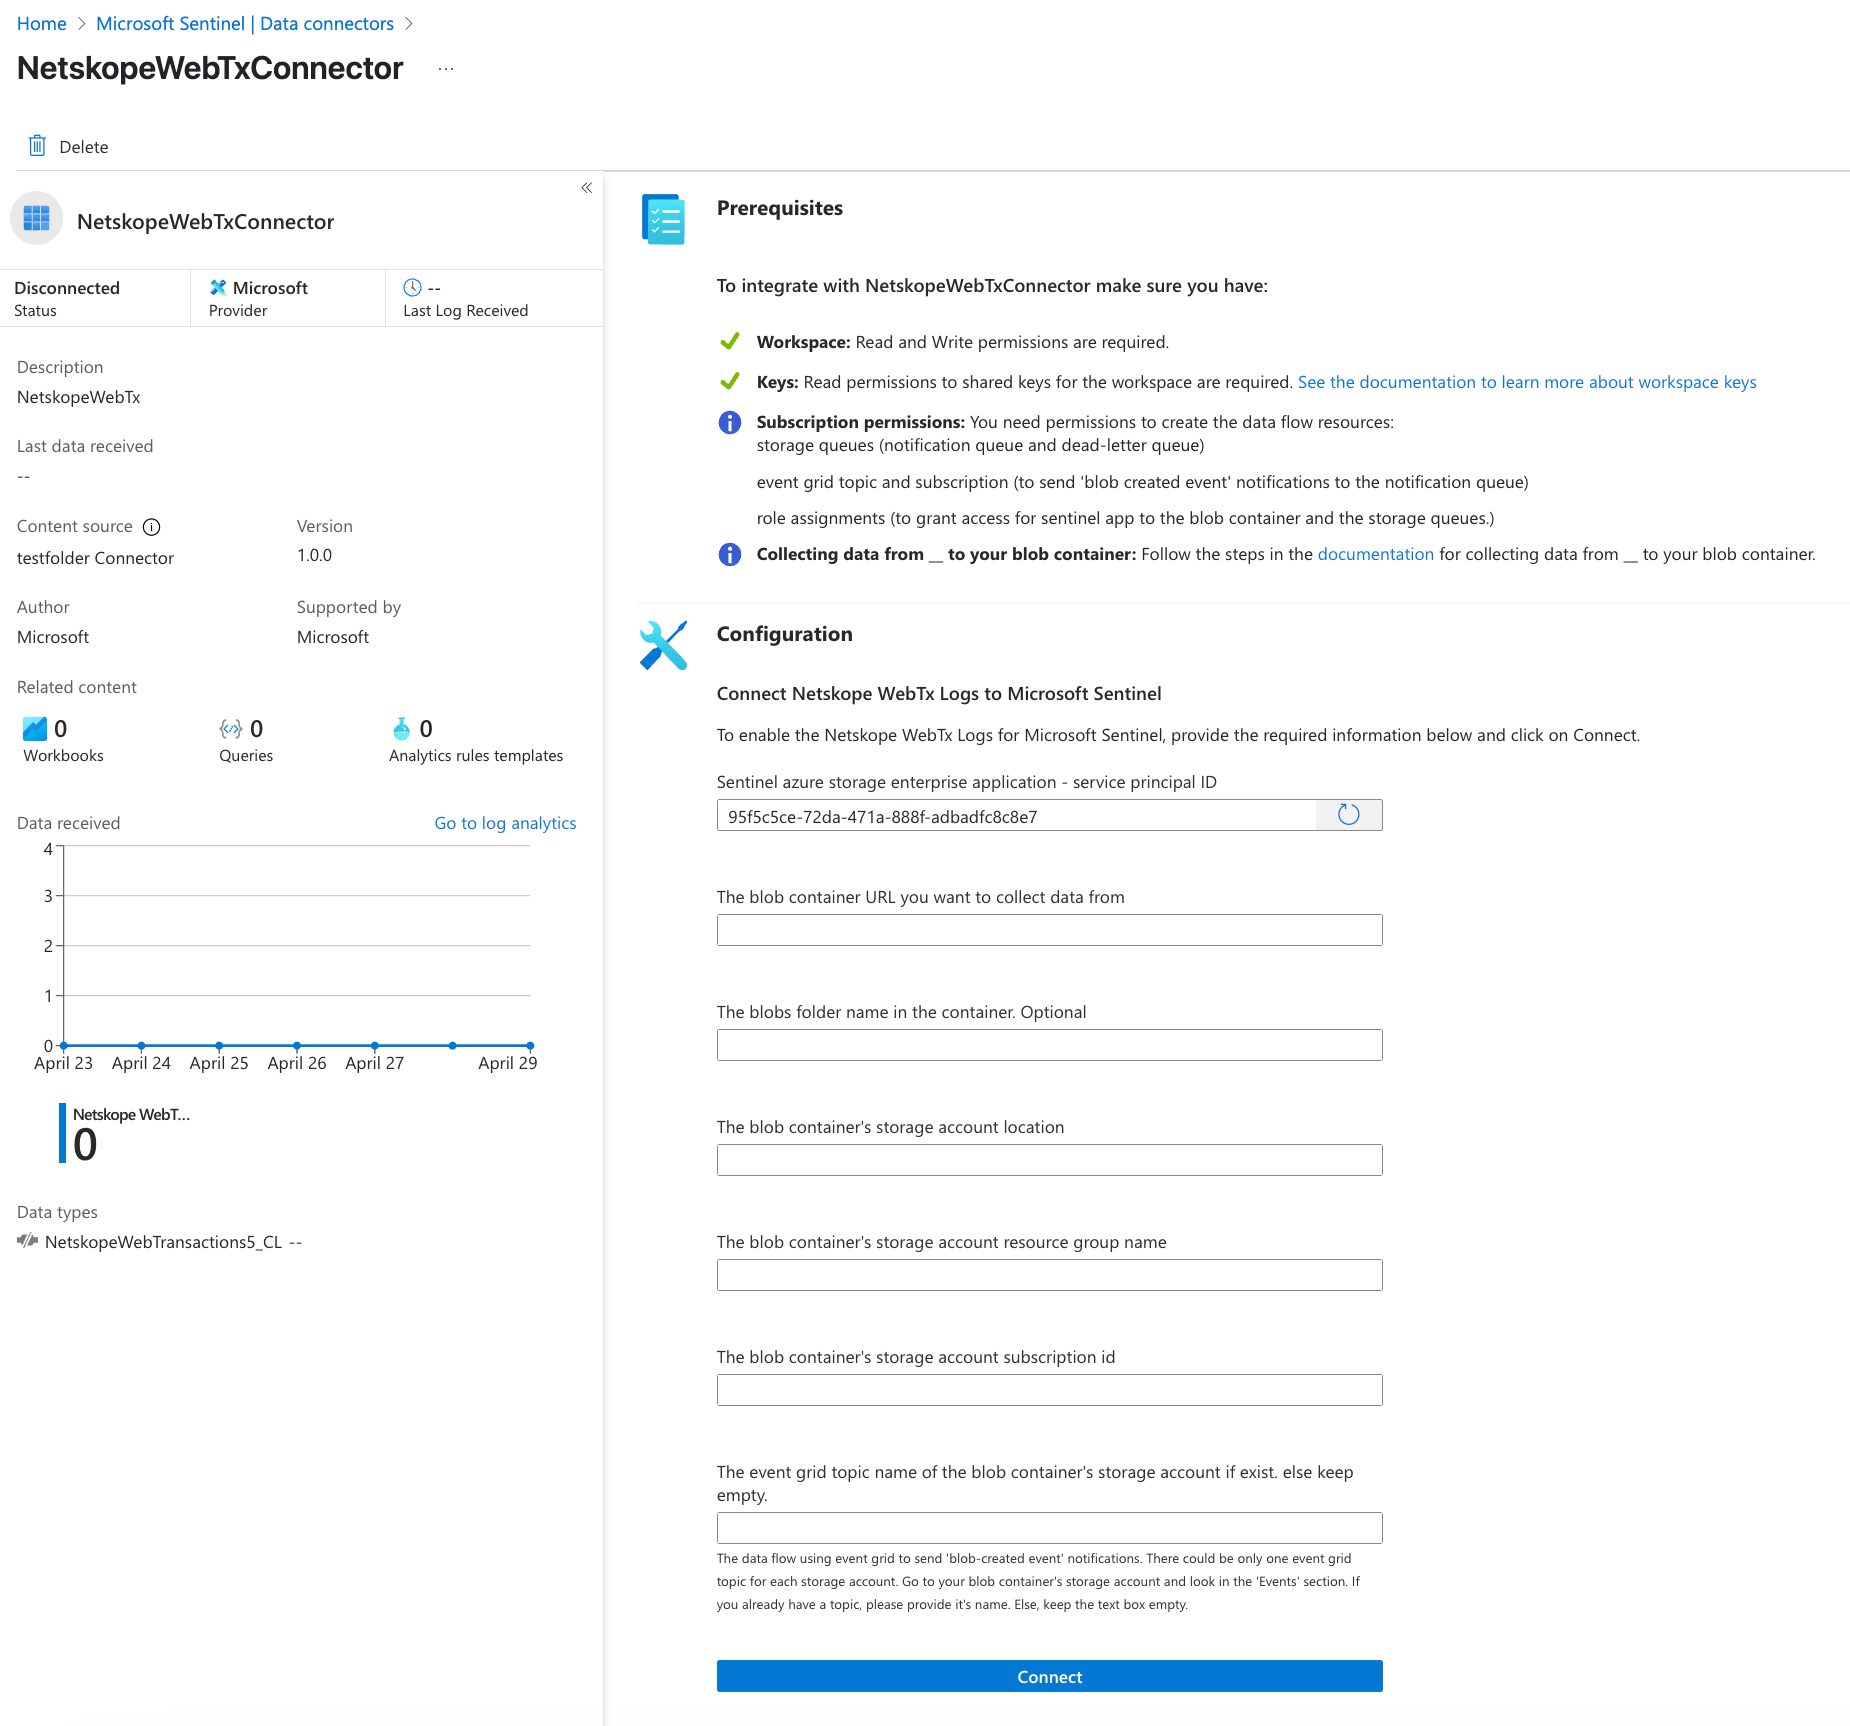Click the Netskope WebT... chart legend entry
The width and height of the screenshot is (1850, 1726).
[x=125, y=1133]
